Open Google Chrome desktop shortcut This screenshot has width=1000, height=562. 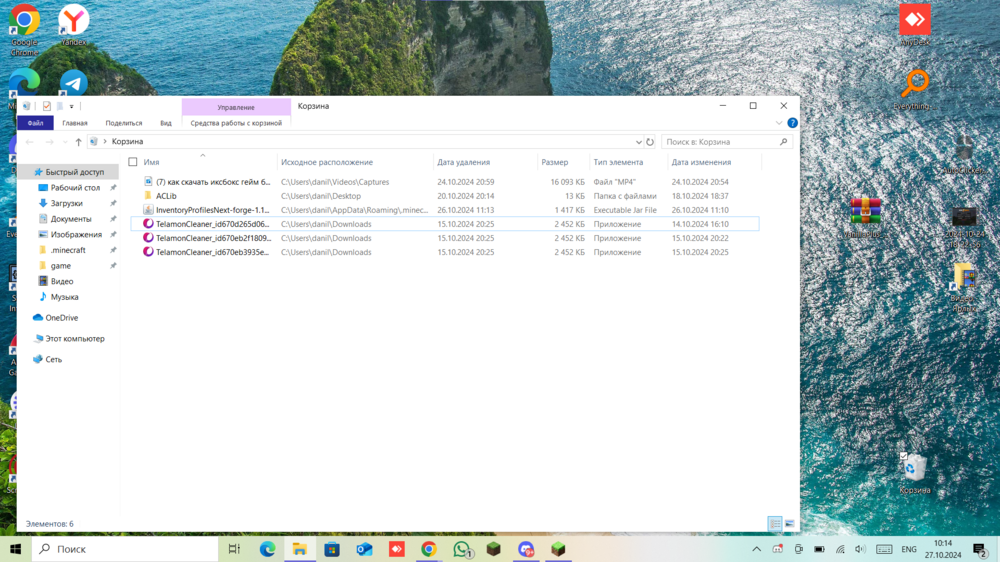click(x=24, y=29)
